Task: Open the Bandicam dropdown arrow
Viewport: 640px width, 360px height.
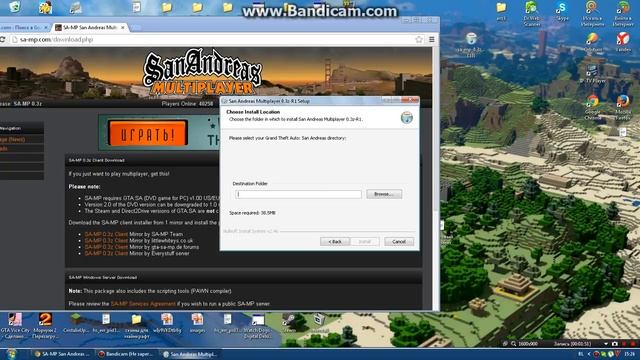Action: tap(606, 344)
